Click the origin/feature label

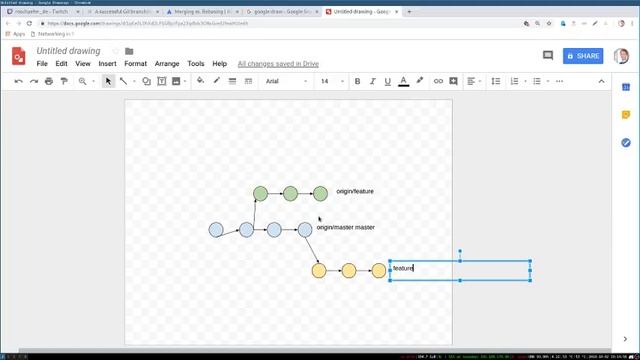(x=355, y=191)
